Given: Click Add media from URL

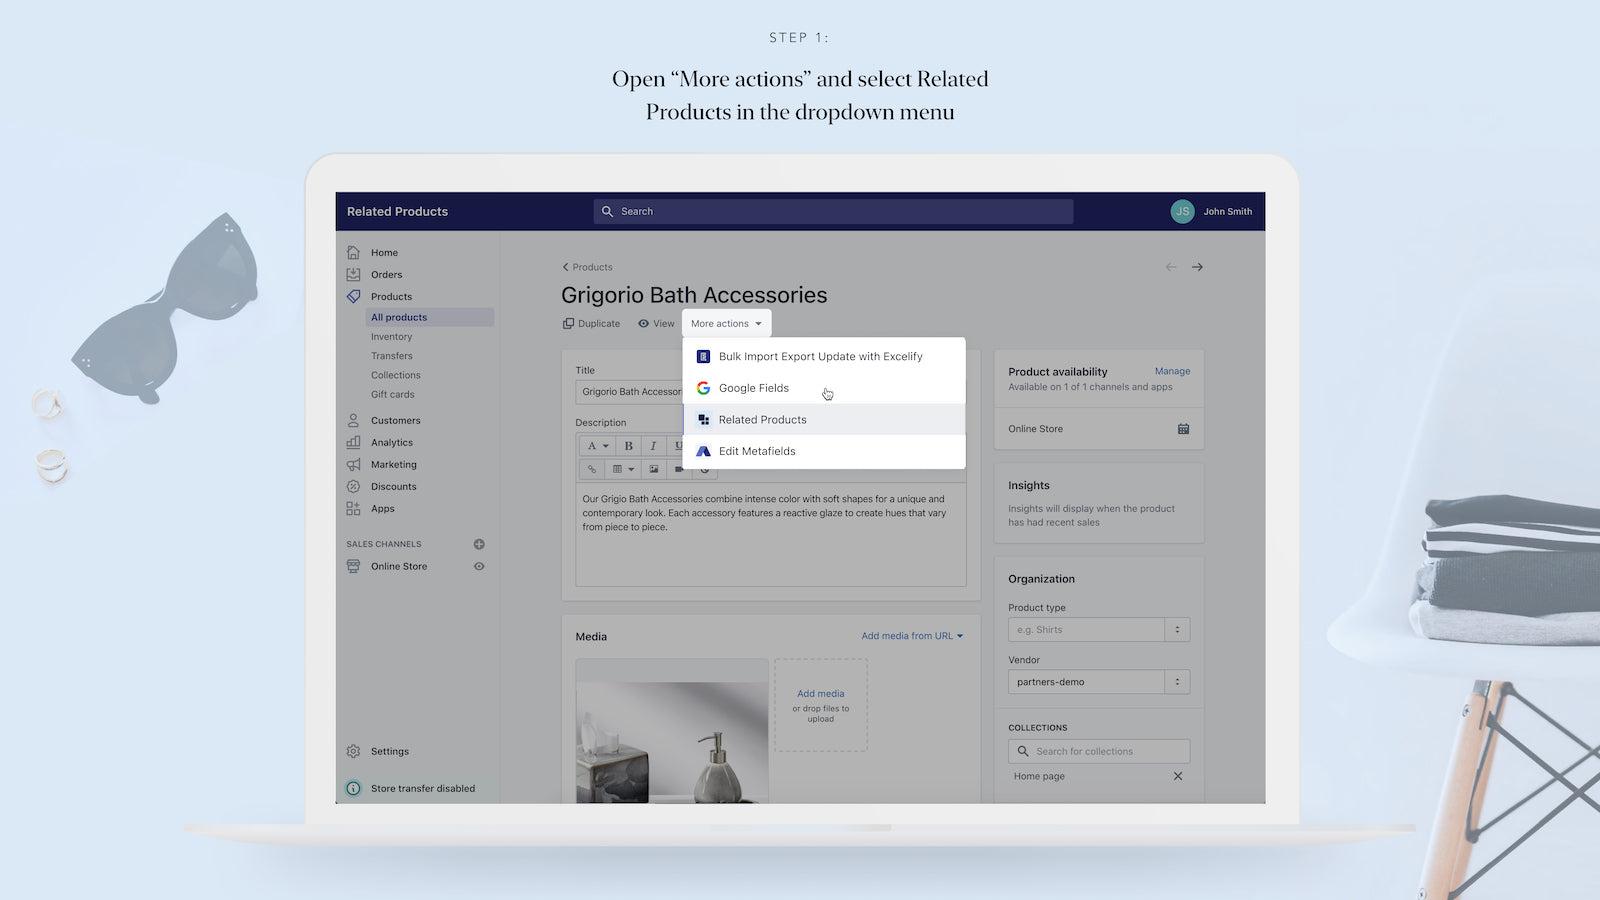Looking at the screenshot, I should point(906,635).
